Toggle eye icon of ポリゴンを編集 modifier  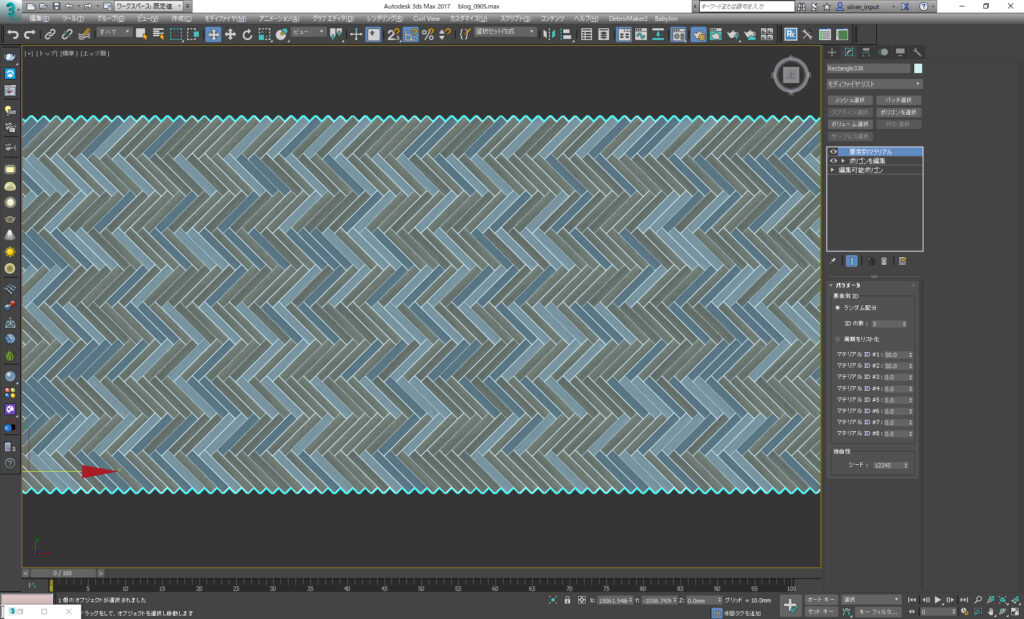833,160
